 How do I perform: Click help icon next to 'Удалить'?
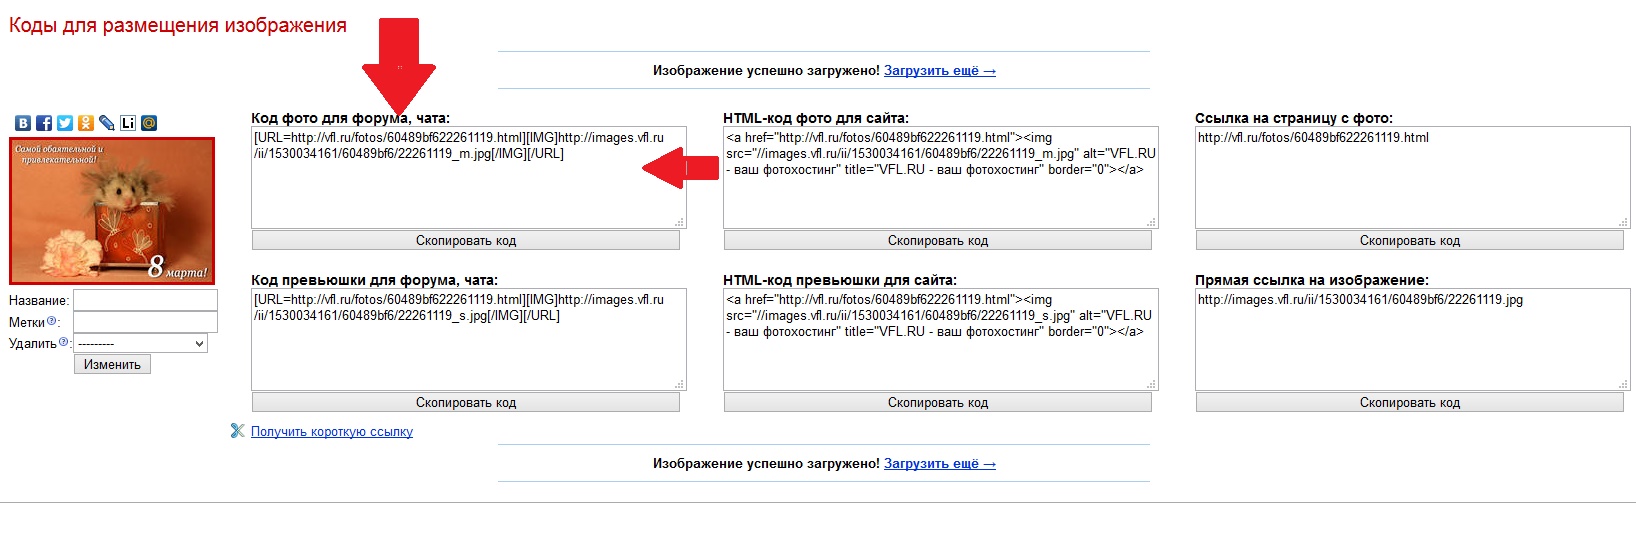coord(64,342)
